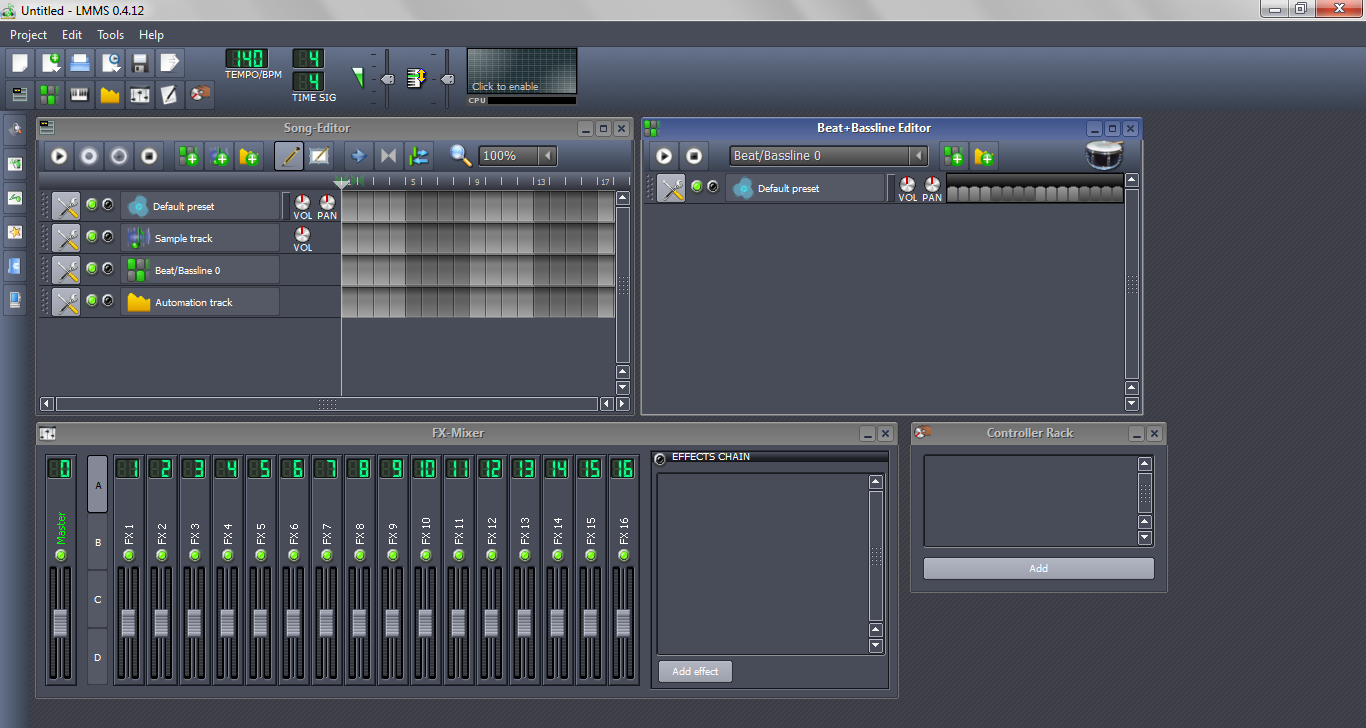
Task: Open the Tools menu
Action: pos(110,34)
